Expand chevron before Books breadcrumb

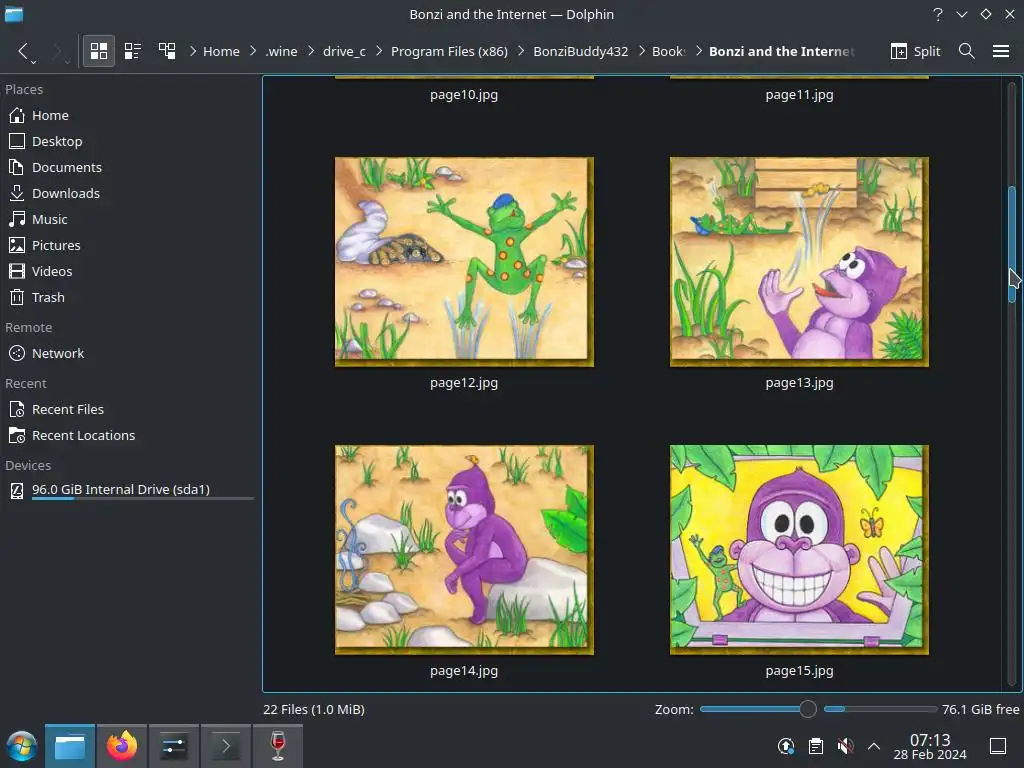pos(641,51)
